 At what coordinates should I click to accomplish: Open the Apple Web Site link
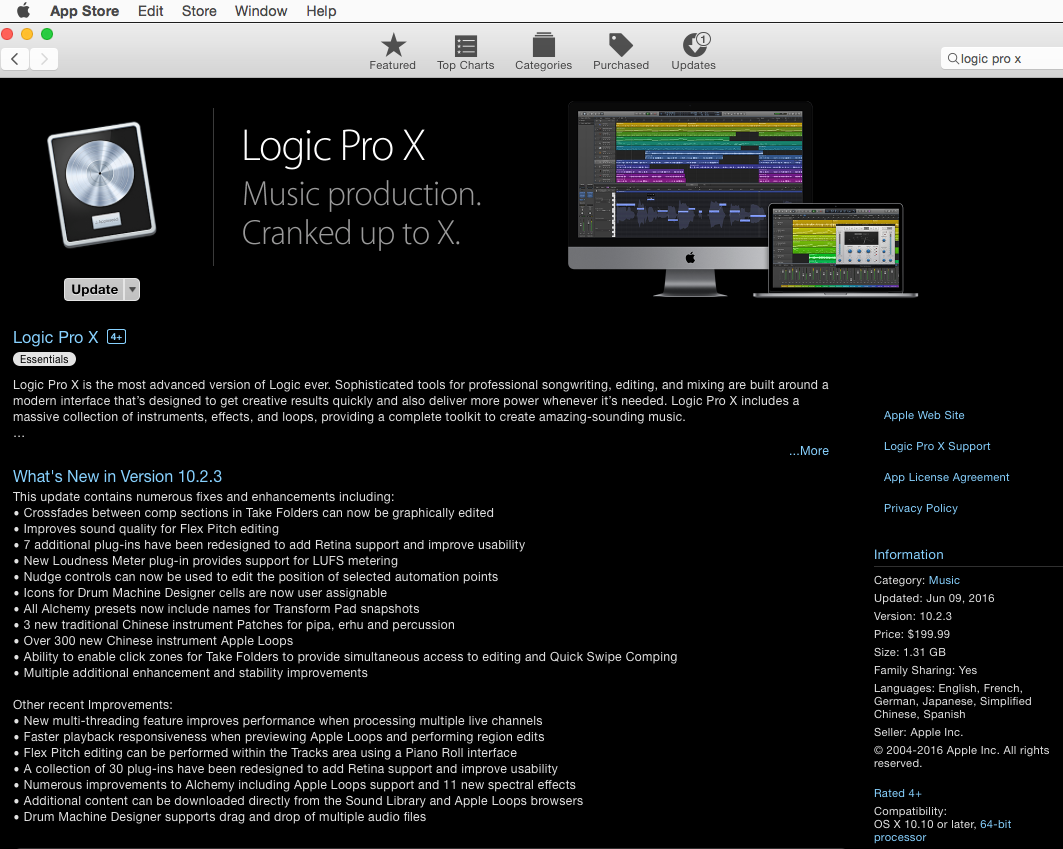[x=923, y=415]
